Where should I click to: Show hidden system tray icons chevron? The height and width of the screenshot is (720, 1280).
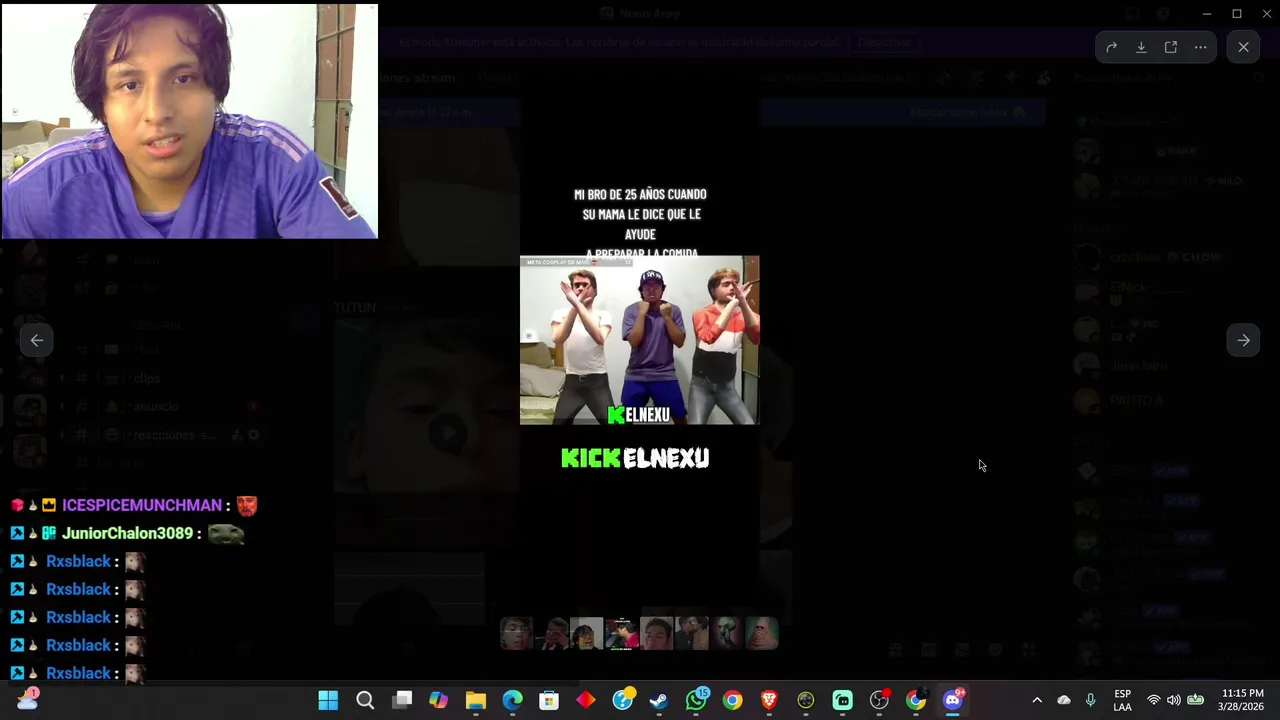coord(1037,700)
